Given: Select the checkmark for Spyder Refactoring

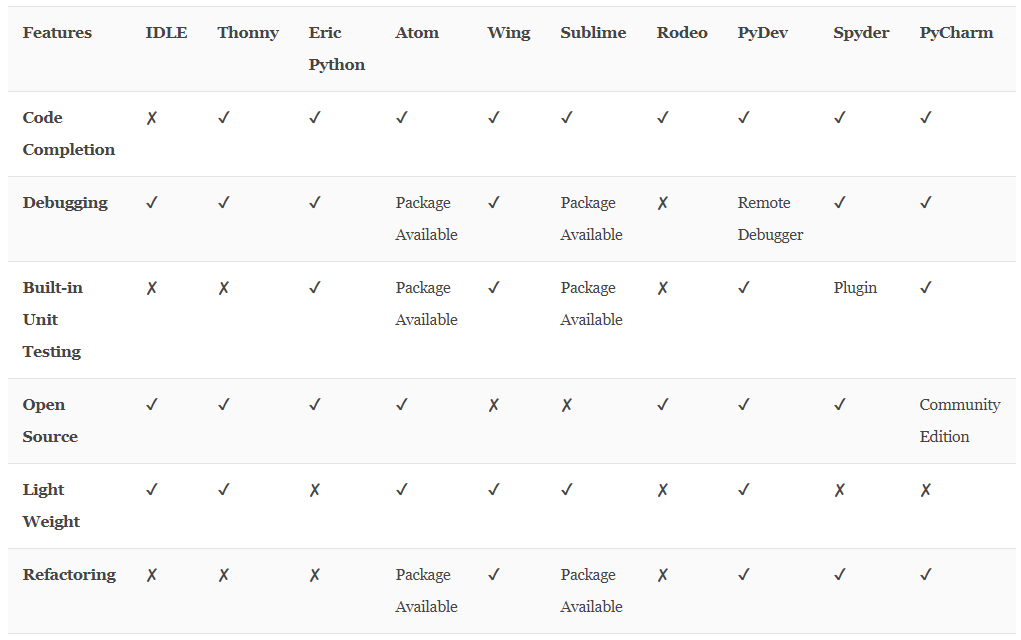Looking at the screenshot, I should pyautogui.click(x=839, y=574).
